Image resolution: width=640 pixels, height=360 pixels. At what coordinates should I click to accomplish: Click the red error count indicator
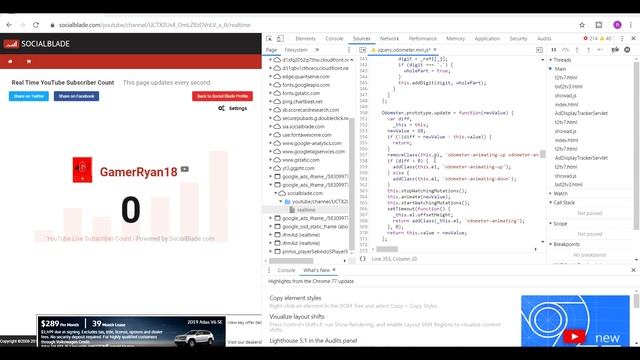pos(590,38)
